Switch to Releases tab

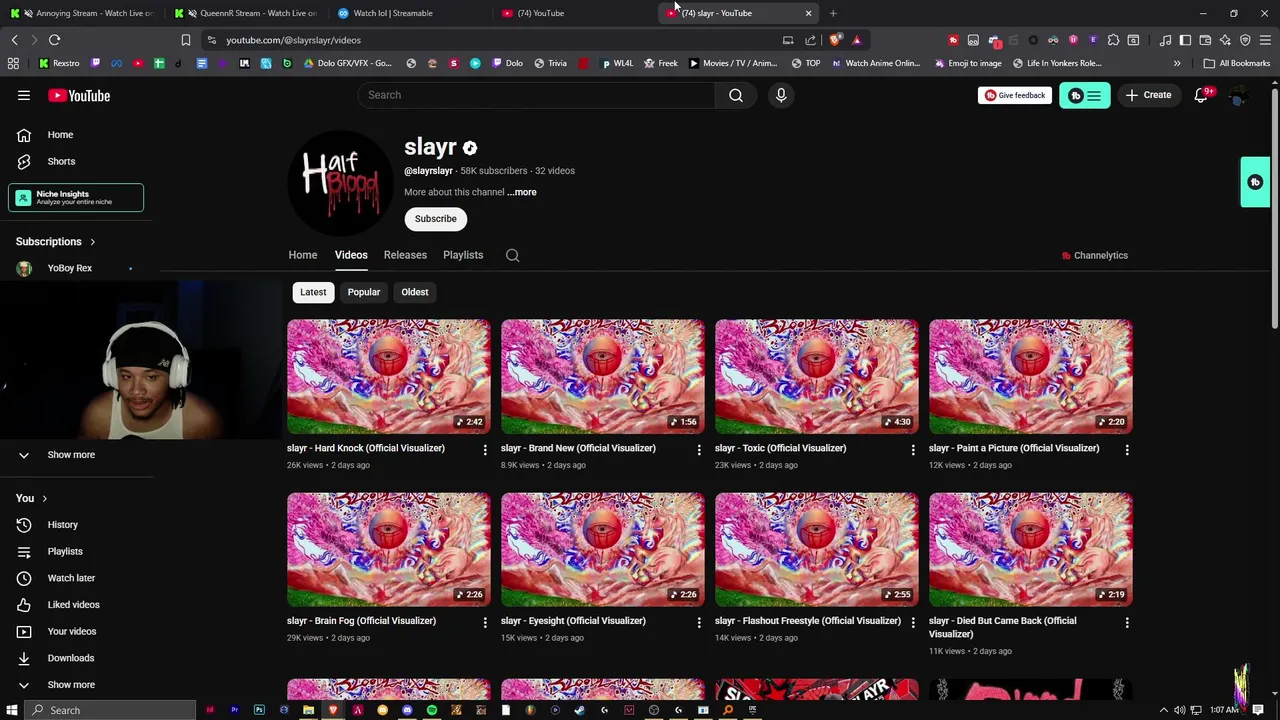coord(405,255)
